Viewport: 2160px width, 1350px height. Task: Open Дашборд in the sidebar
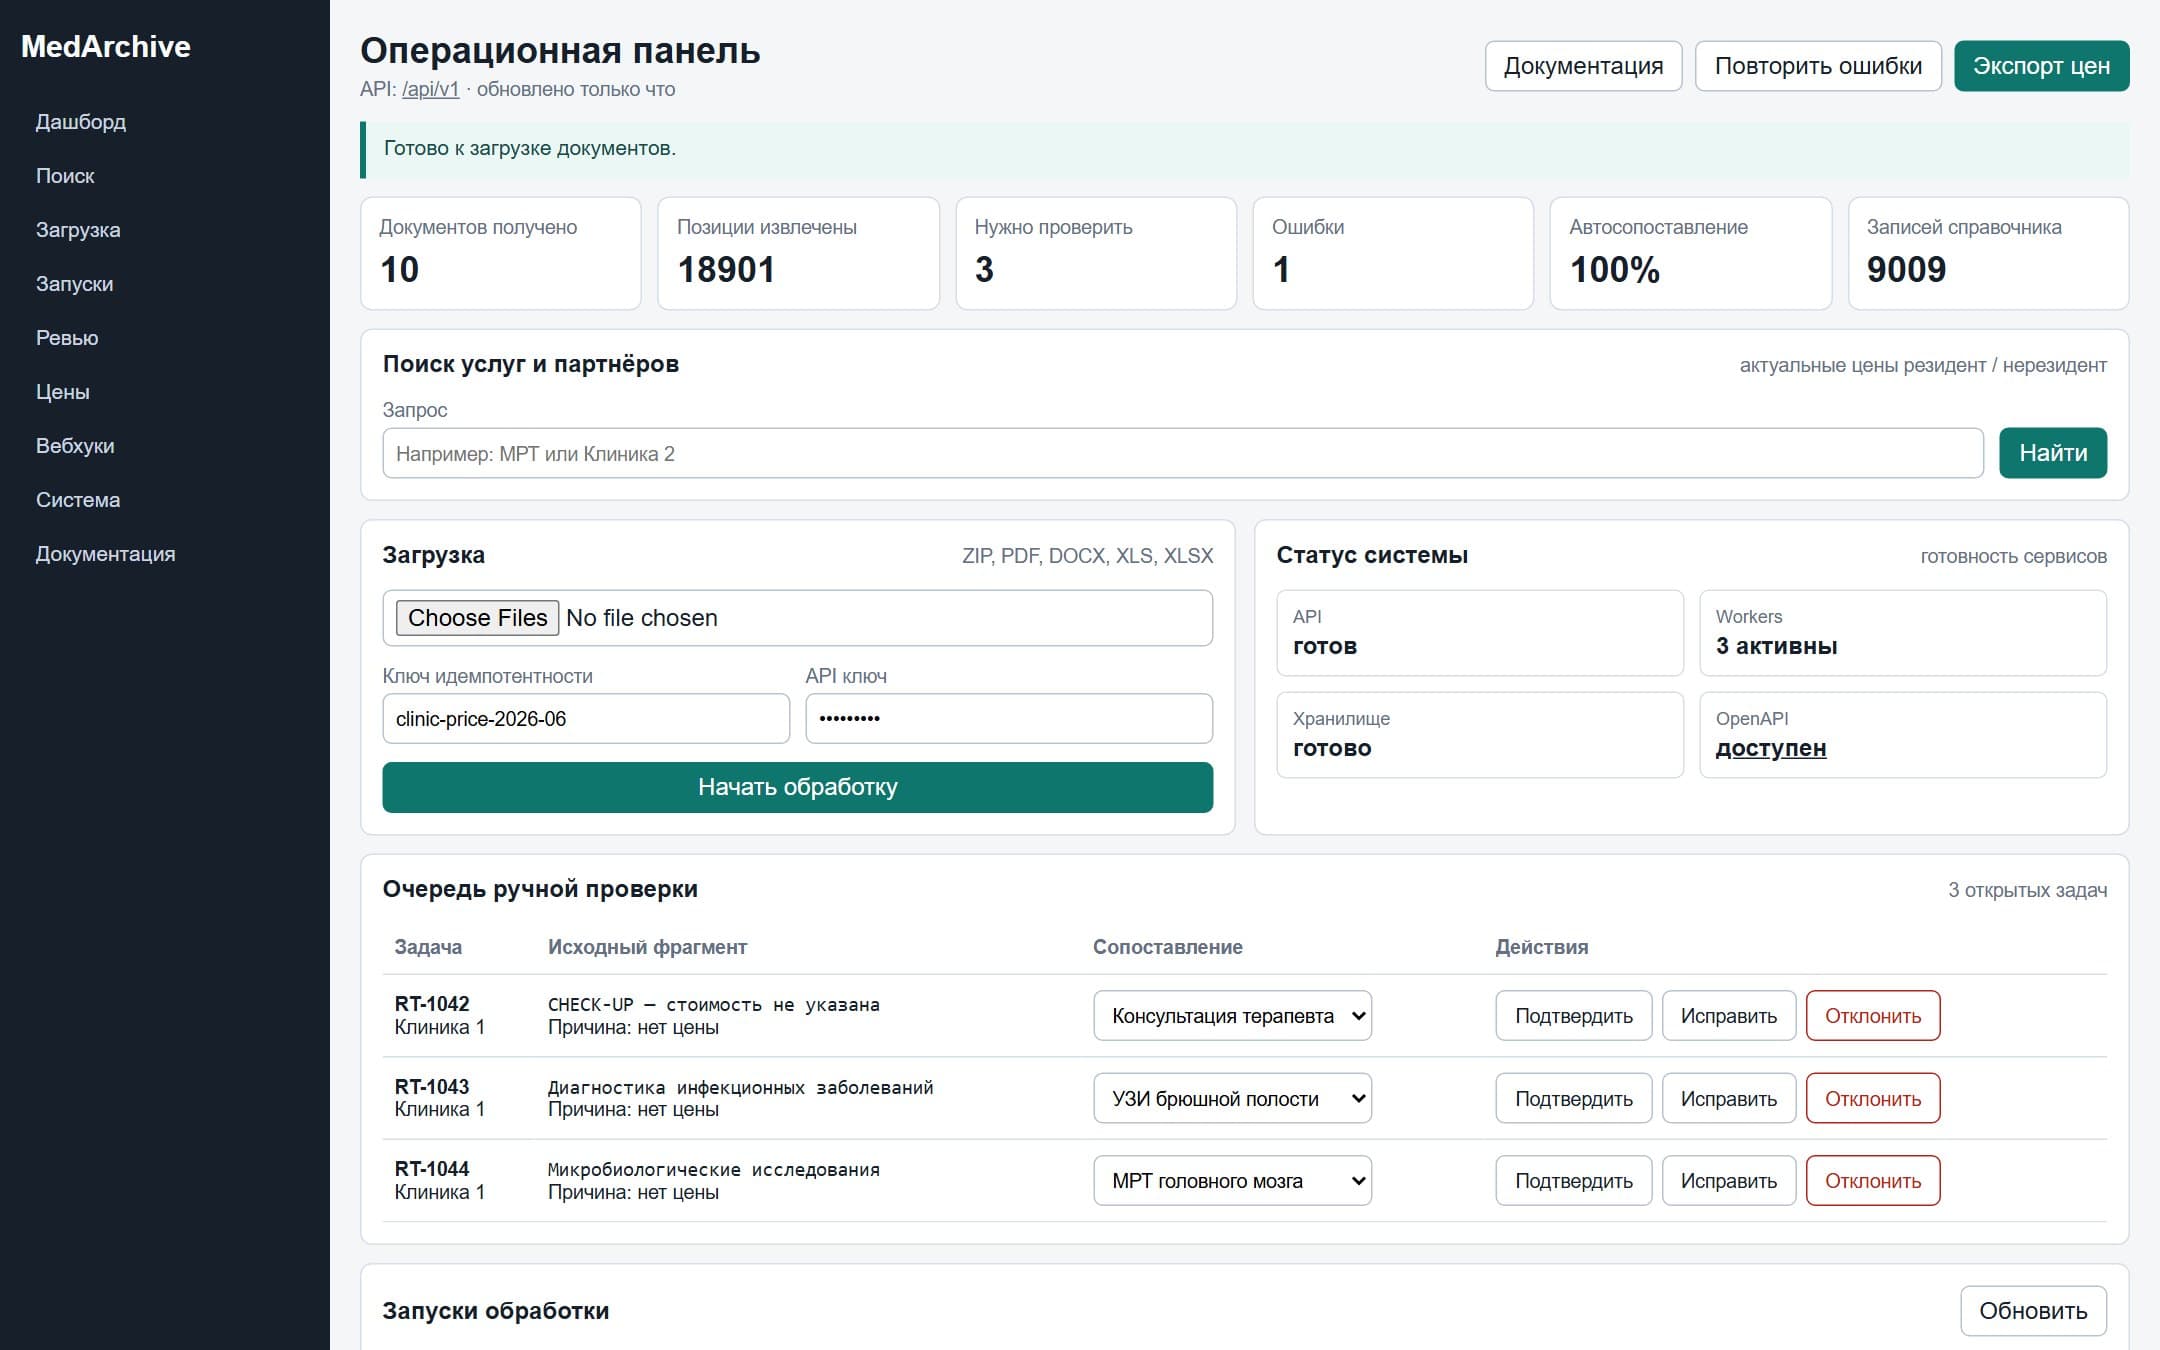[81, 122]
